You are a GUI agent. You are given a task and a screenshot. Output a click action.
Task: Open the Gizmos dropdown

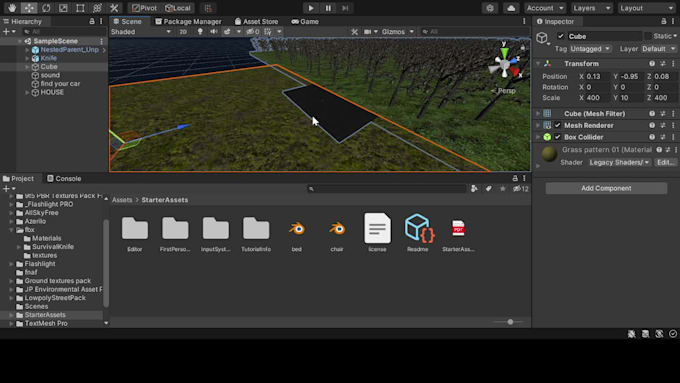[397, 32]
